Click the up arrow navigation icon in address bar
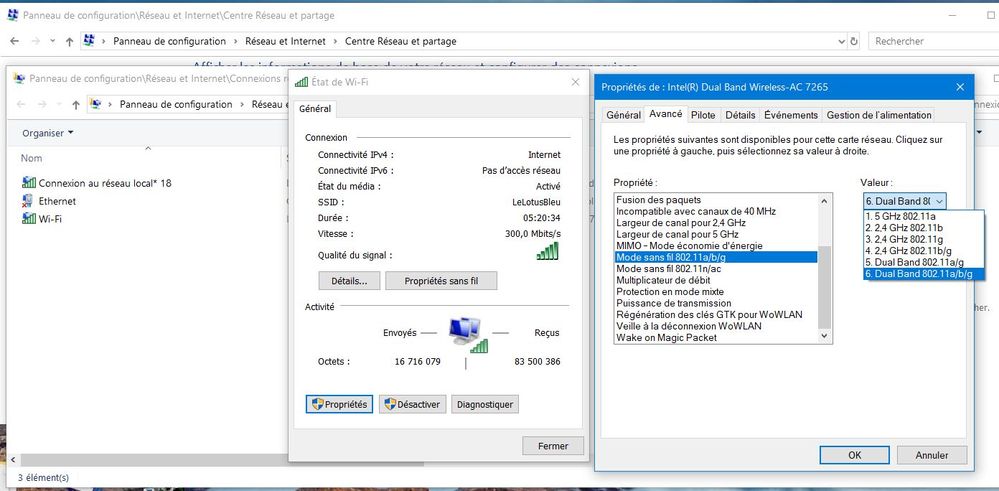999x491 pixels. 68,42
